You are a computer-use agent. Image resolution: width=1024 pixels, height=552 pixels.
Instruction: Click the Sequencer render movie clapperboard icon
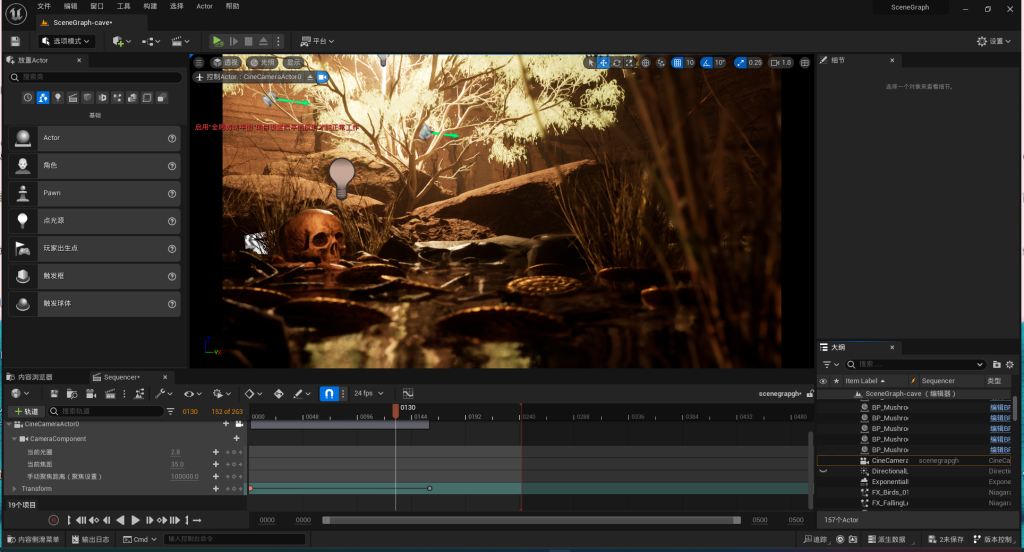110,394
